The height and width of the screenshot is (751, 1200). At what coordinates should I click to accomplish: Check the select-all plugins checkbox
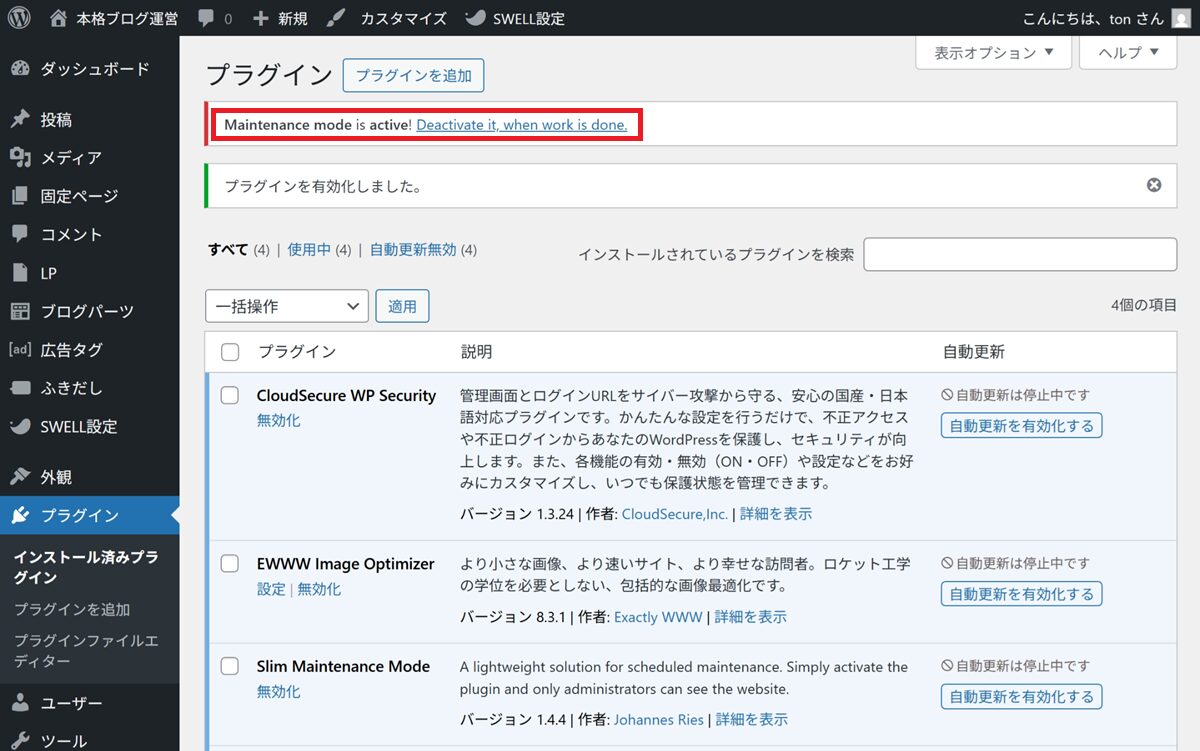coord(230,352)
